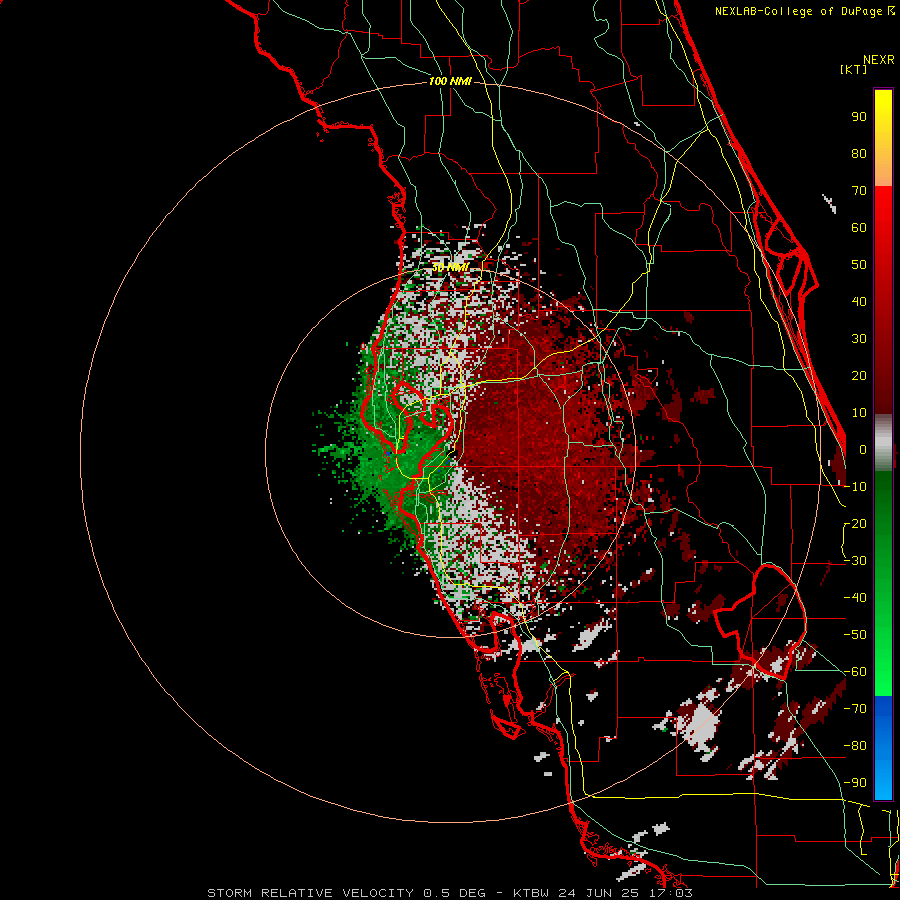Click the -30 value on the scale
This screenshot has width=900, height=900.
click(855, 561)
